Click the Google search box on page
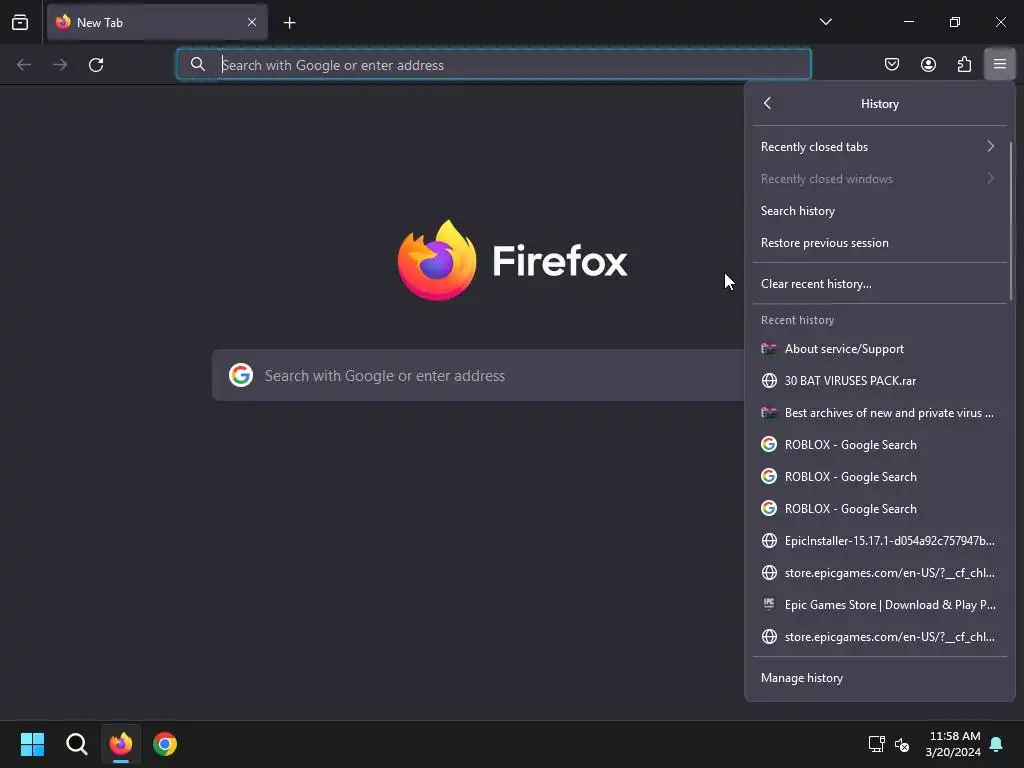This screenshot has height=768, width=1024. pos(478,376)
